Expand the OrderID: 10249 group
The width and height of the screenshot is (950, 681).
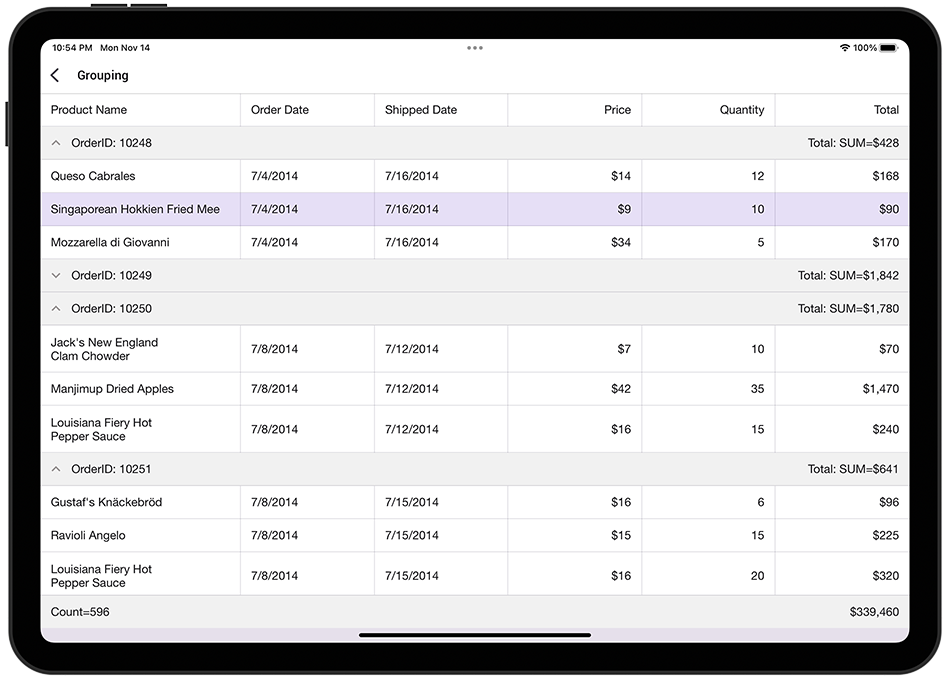point(55,275)
